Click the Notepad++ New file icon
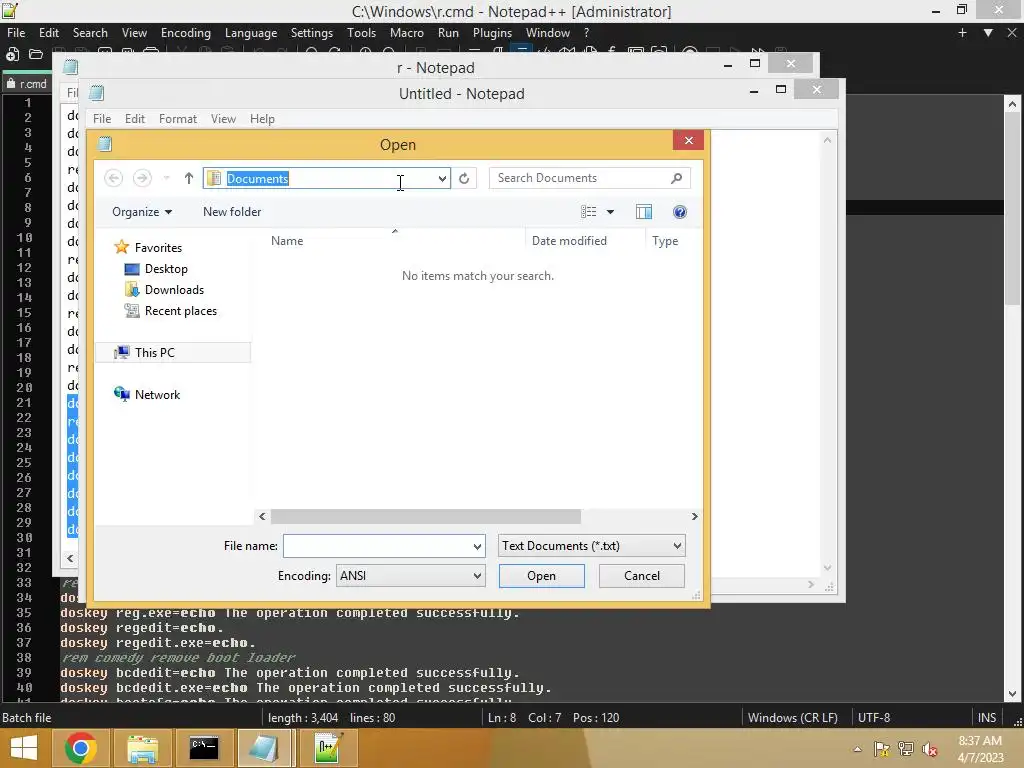1024x768 pixels. click(x=12, y=55)
